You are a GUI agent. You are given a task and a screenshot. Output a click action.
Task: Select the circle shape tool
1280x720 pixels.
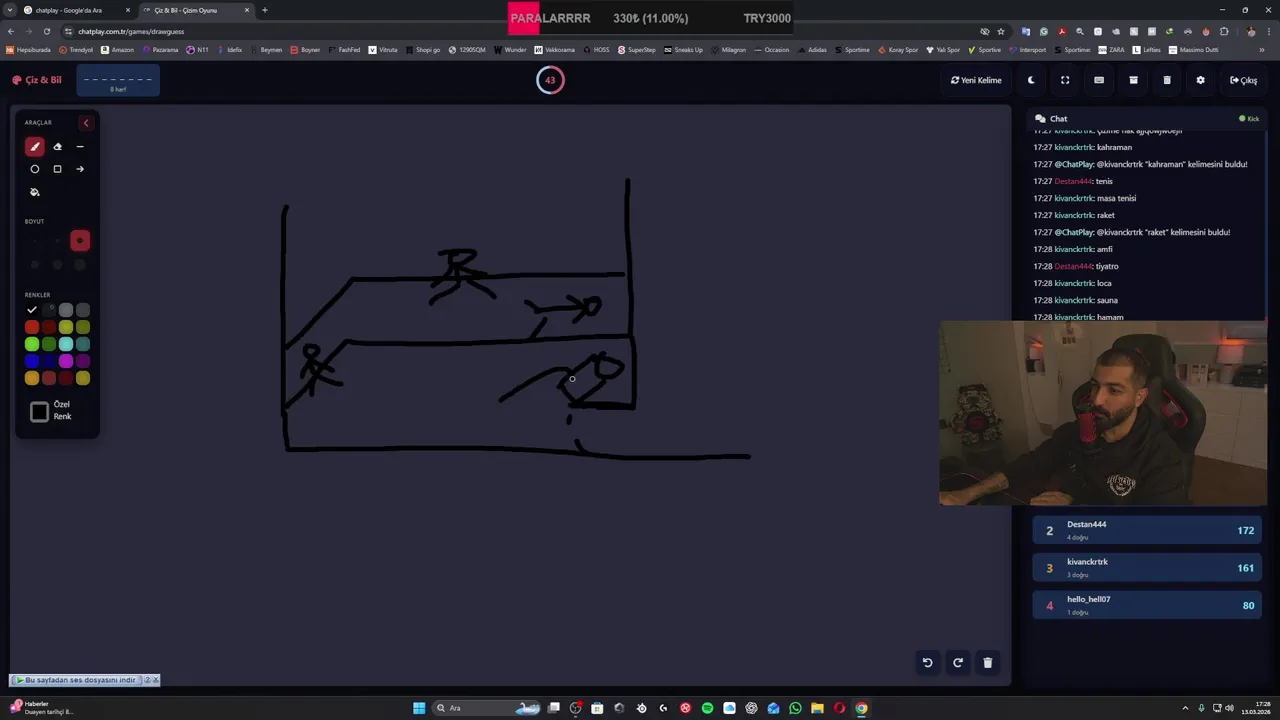(35, 169)
